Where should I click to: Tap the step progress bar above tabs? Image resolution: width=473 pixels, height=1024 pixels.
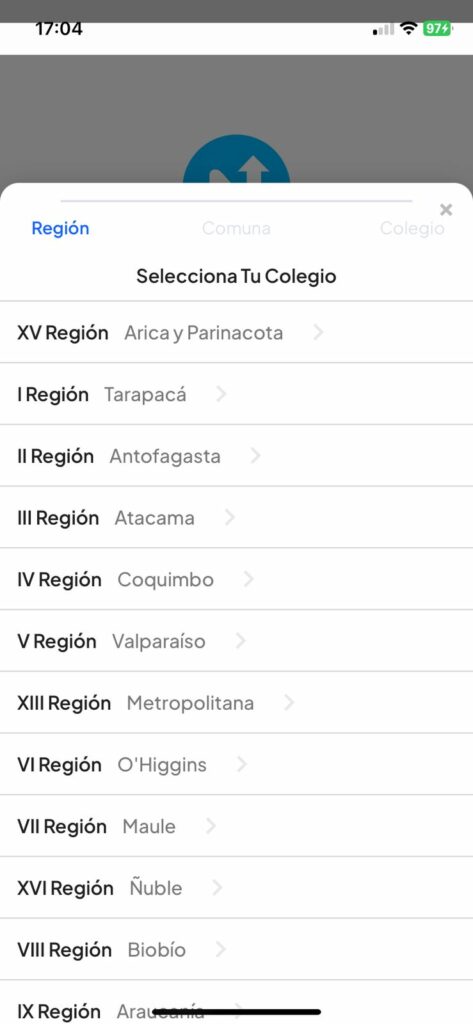click(x=236, y=201)
